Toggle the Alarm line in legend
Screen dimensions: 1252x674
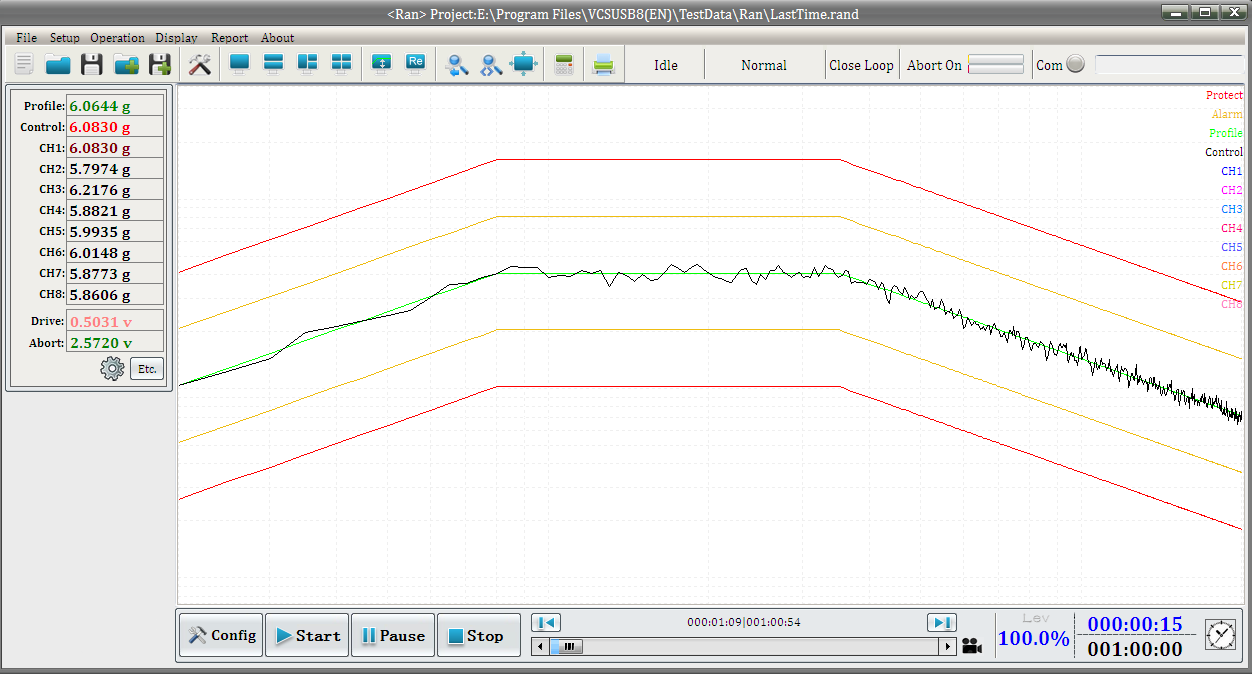pos(1227,114)
